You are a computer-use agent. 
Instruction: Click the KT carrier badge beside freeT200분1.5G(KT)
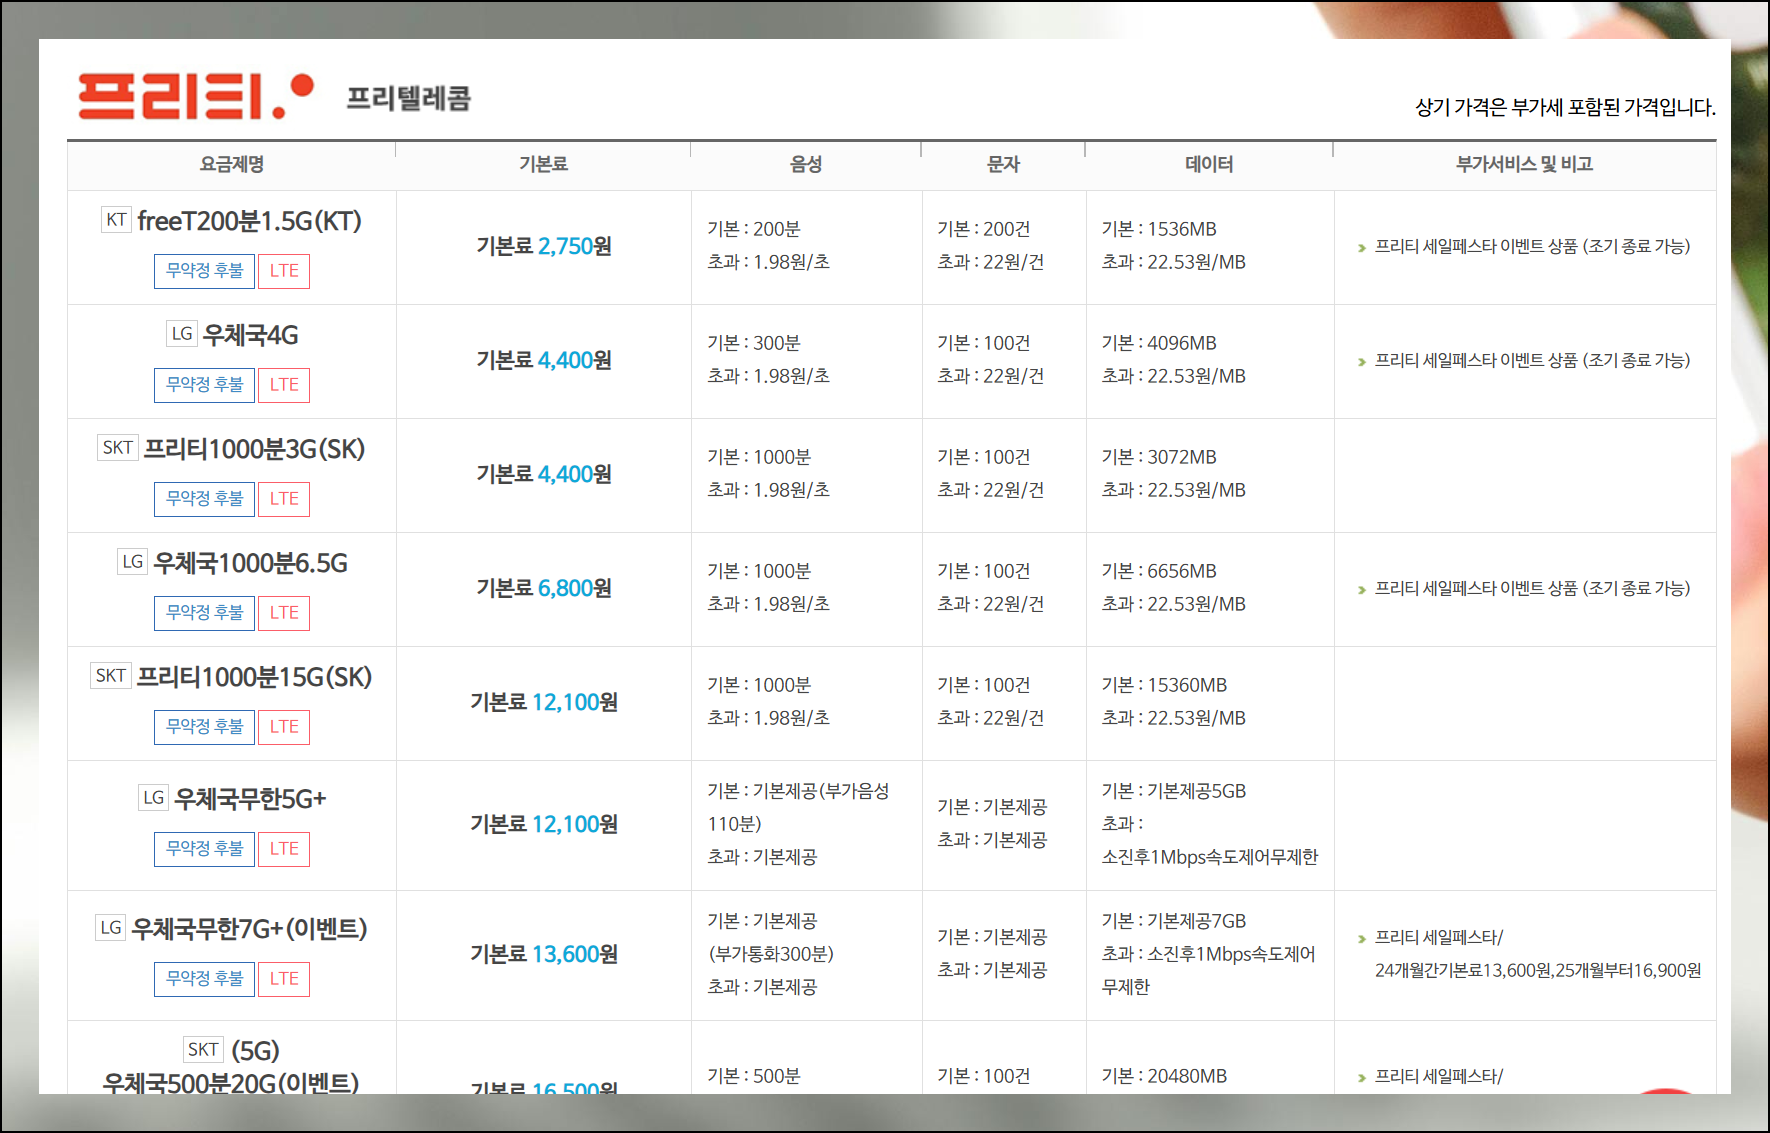[117, 220]
